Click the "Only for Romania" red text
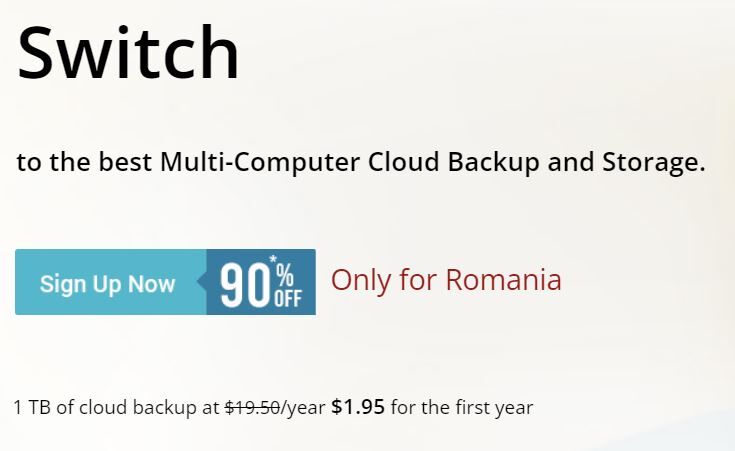The height and width of the screenshot is (451, 735). point(446,280)
